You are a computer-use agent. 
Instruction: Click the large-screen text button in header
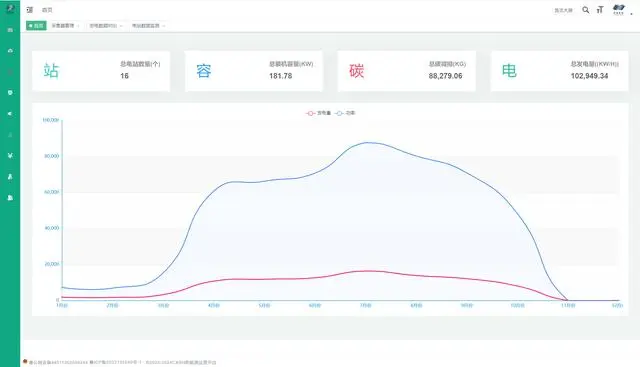563,10
